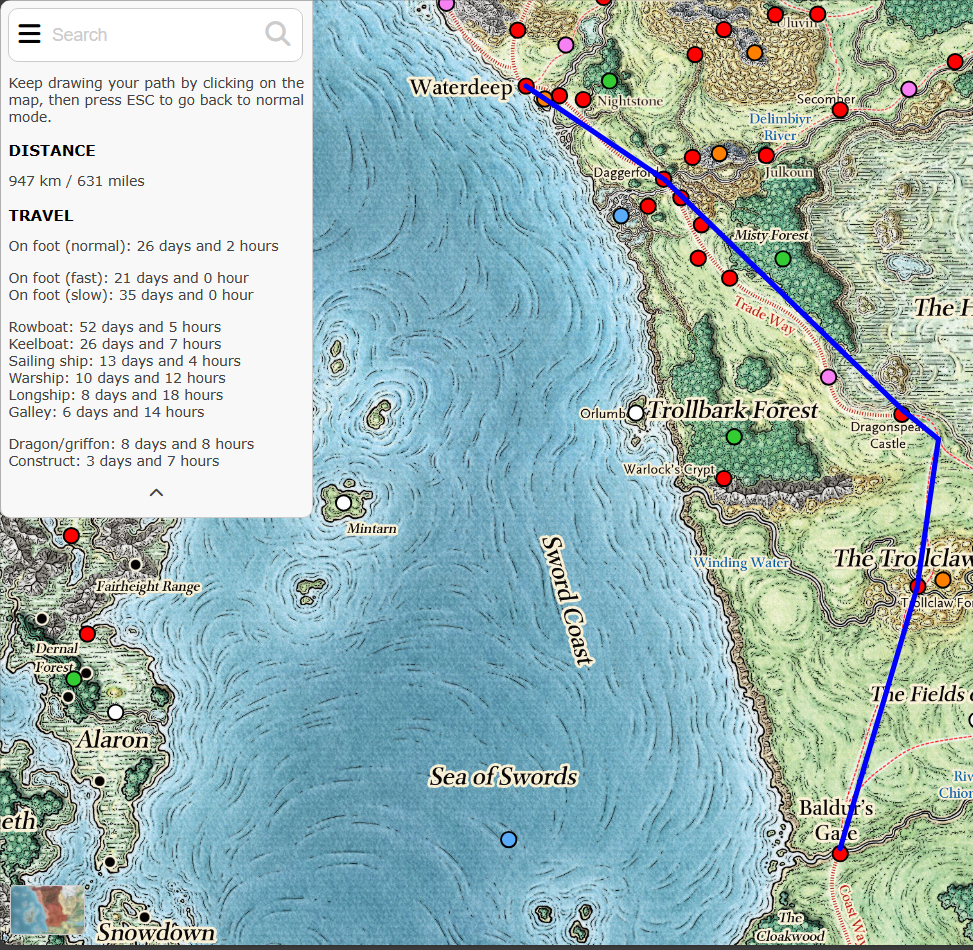Screen dimensions: 973x950
Task: Focus the Search input field
Action: (x=155, y=35)
